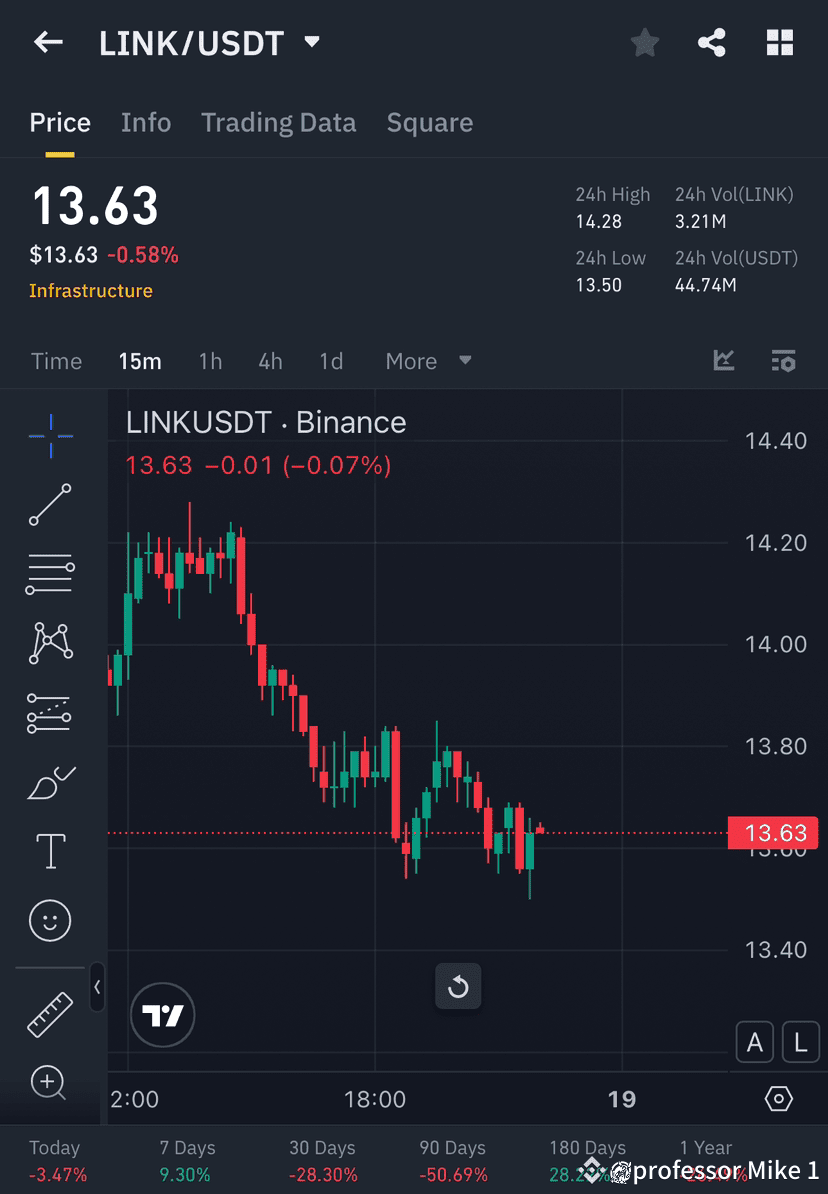The height and width of the screenshot is (1194, 828).
Task: Select the trend line drawing tool
Action: 50,505
